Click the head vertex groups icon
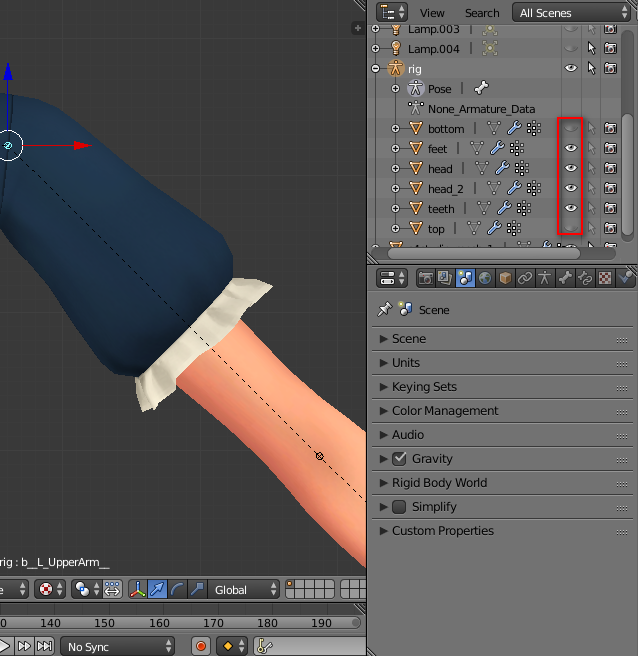Screen dimensions: 638x656 pos(522,168)
